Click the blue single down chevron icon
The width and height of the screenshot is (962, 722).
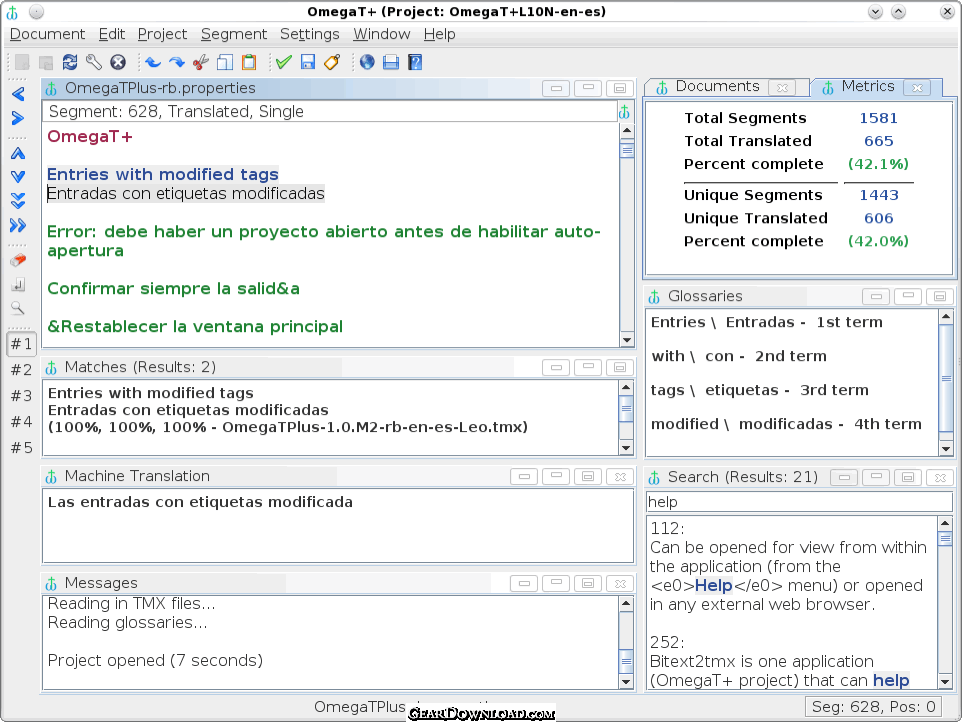18,177
